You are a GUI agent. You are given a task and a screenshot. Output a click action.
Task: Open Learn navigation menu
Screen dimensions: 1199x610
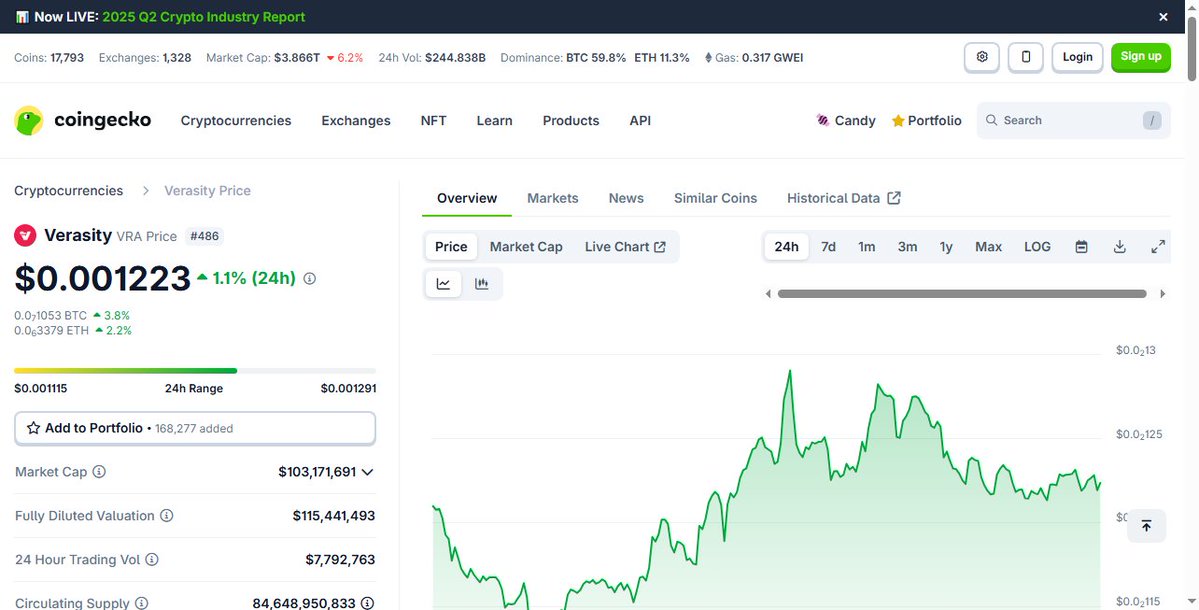coord(494,120)
